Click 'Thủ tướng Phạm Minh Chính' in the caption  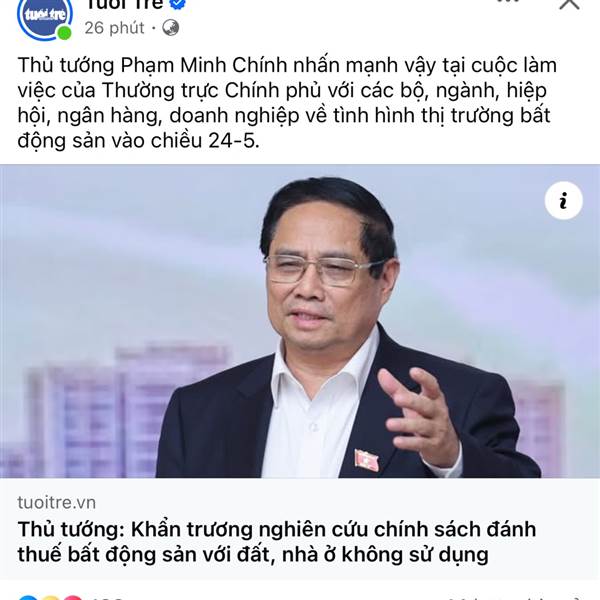click(x=152, y=65)
